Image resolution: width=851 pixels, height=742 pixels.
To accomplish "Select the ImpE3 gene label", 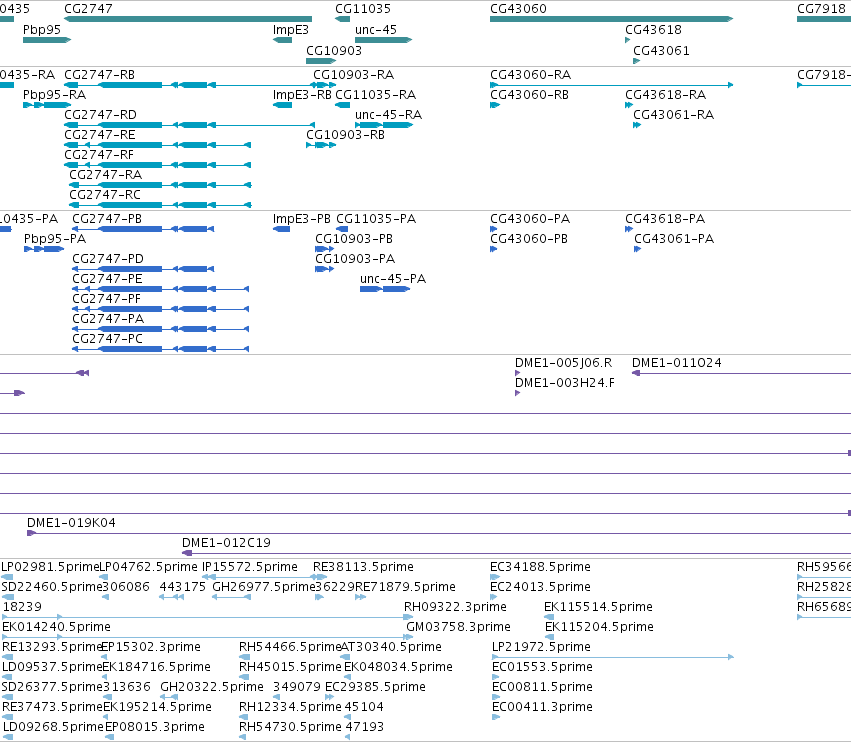I will pyautogui.click(x=290, y=30).
